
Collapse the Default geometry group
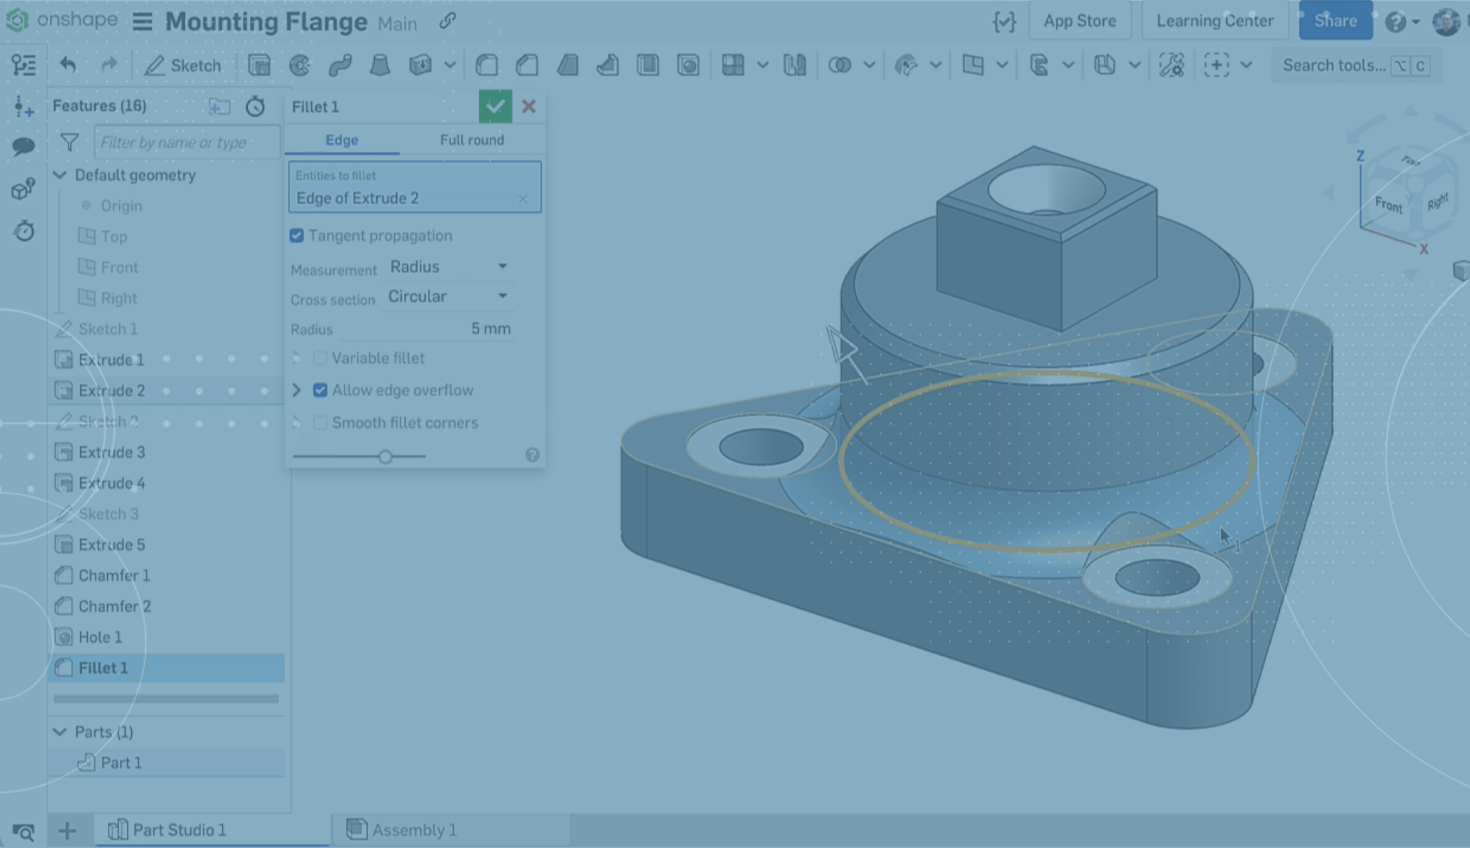pyautogui.click(x=60, y=175)
